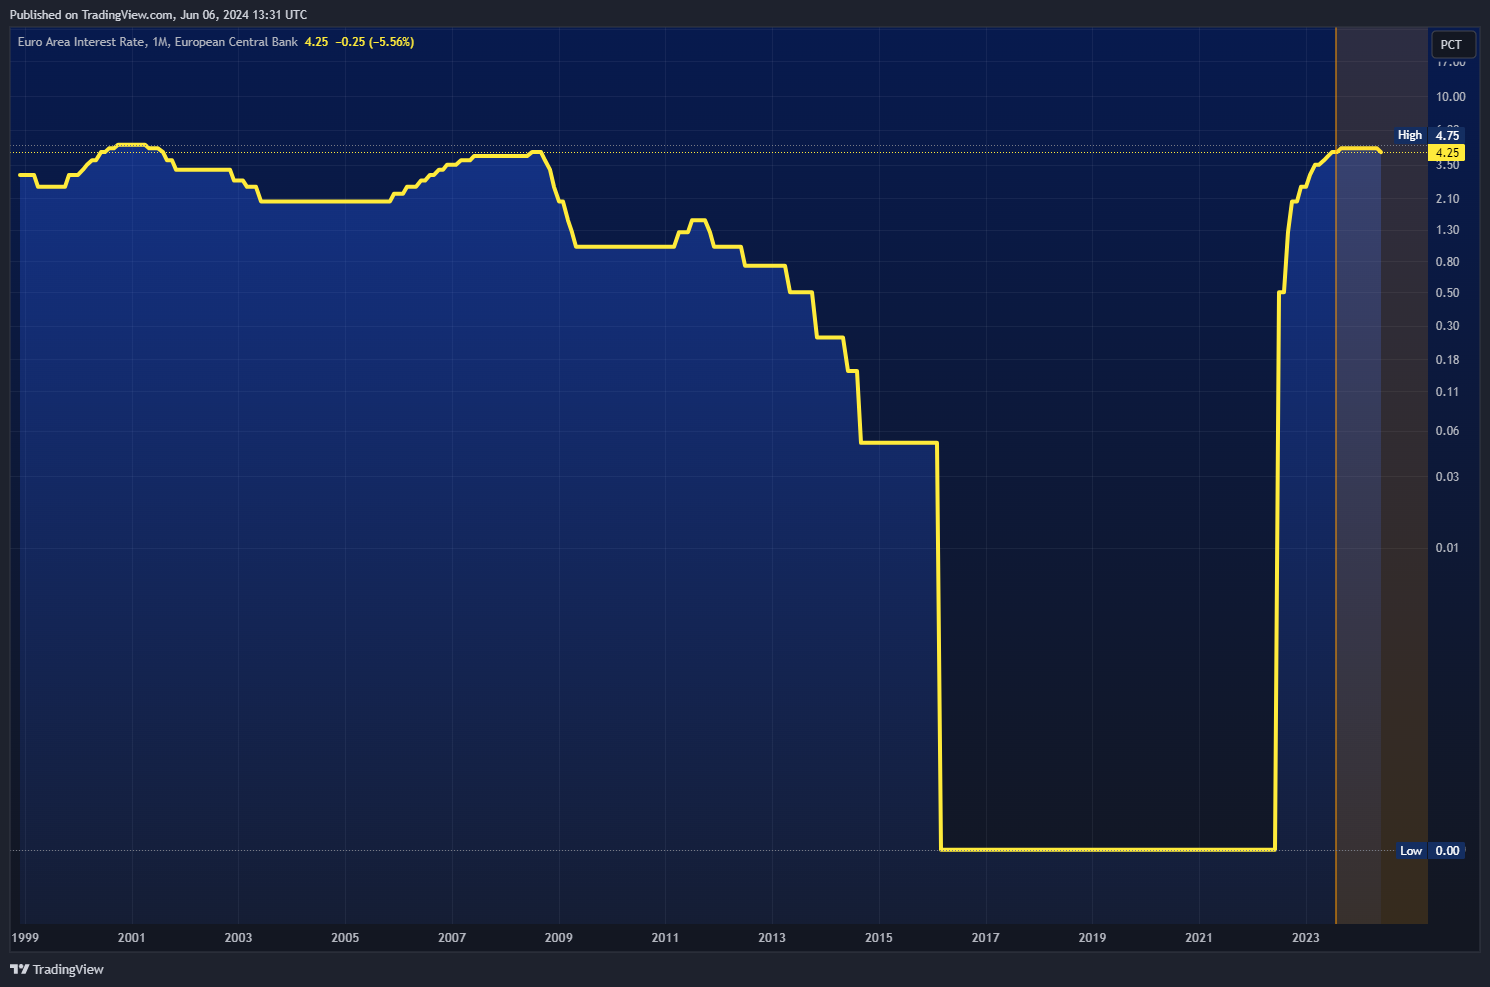Screen dimensions: 1490x987
Task: Click the 0.80 price axis label
Action: 1447,262
